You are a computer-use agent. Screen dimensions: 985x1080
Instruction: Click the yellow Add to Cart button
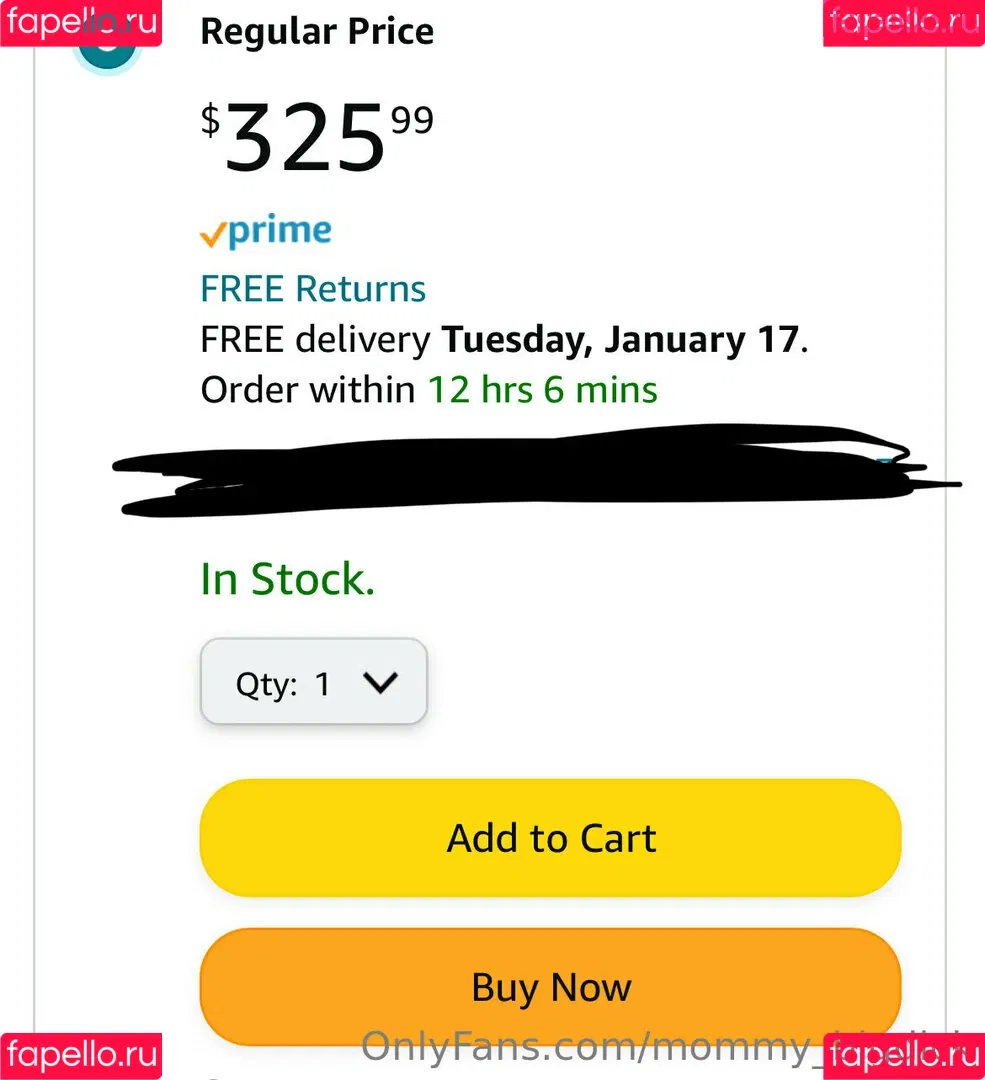pyautogui.click(x=550, y=838)
